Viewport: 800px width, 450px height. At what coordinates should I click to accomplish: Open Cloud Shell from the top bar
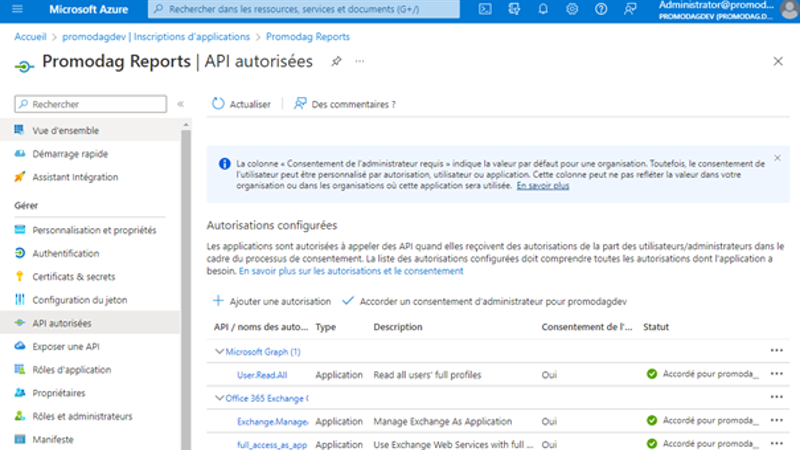tap(485, 10)
